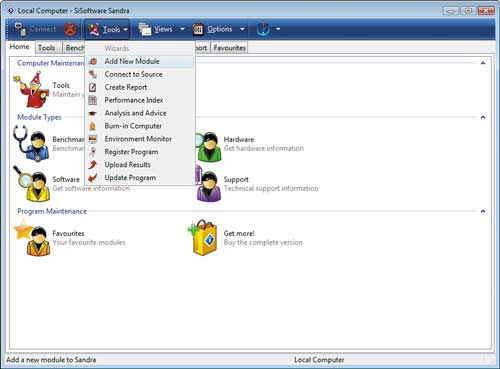500x369 pixels.
Task: Collapse the Program Maintenance section
Action: [x=483, y=211]
